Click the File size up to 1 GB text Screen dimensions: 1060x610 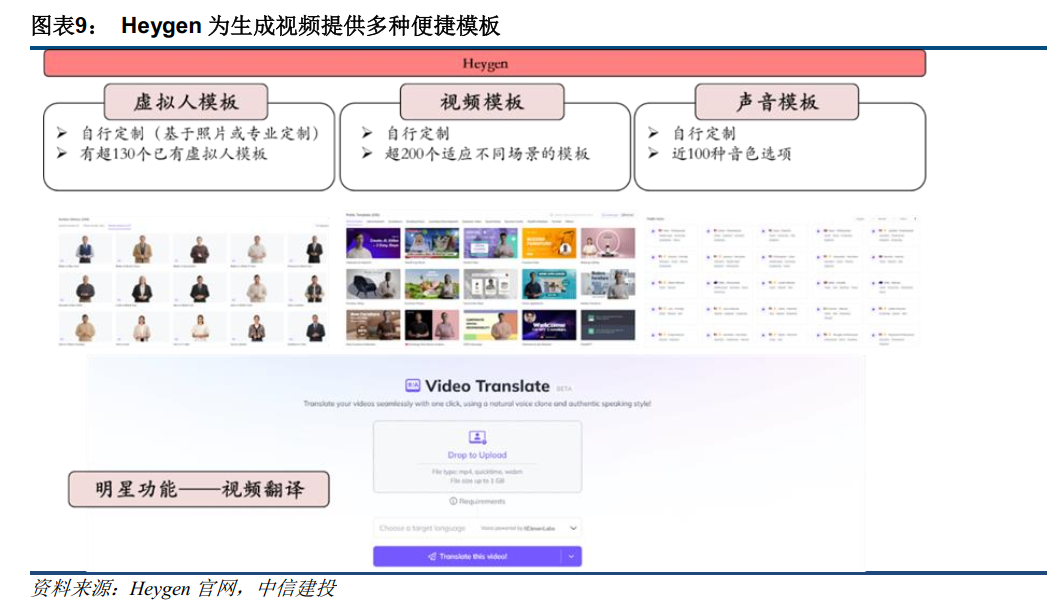(x=477, y=481)
